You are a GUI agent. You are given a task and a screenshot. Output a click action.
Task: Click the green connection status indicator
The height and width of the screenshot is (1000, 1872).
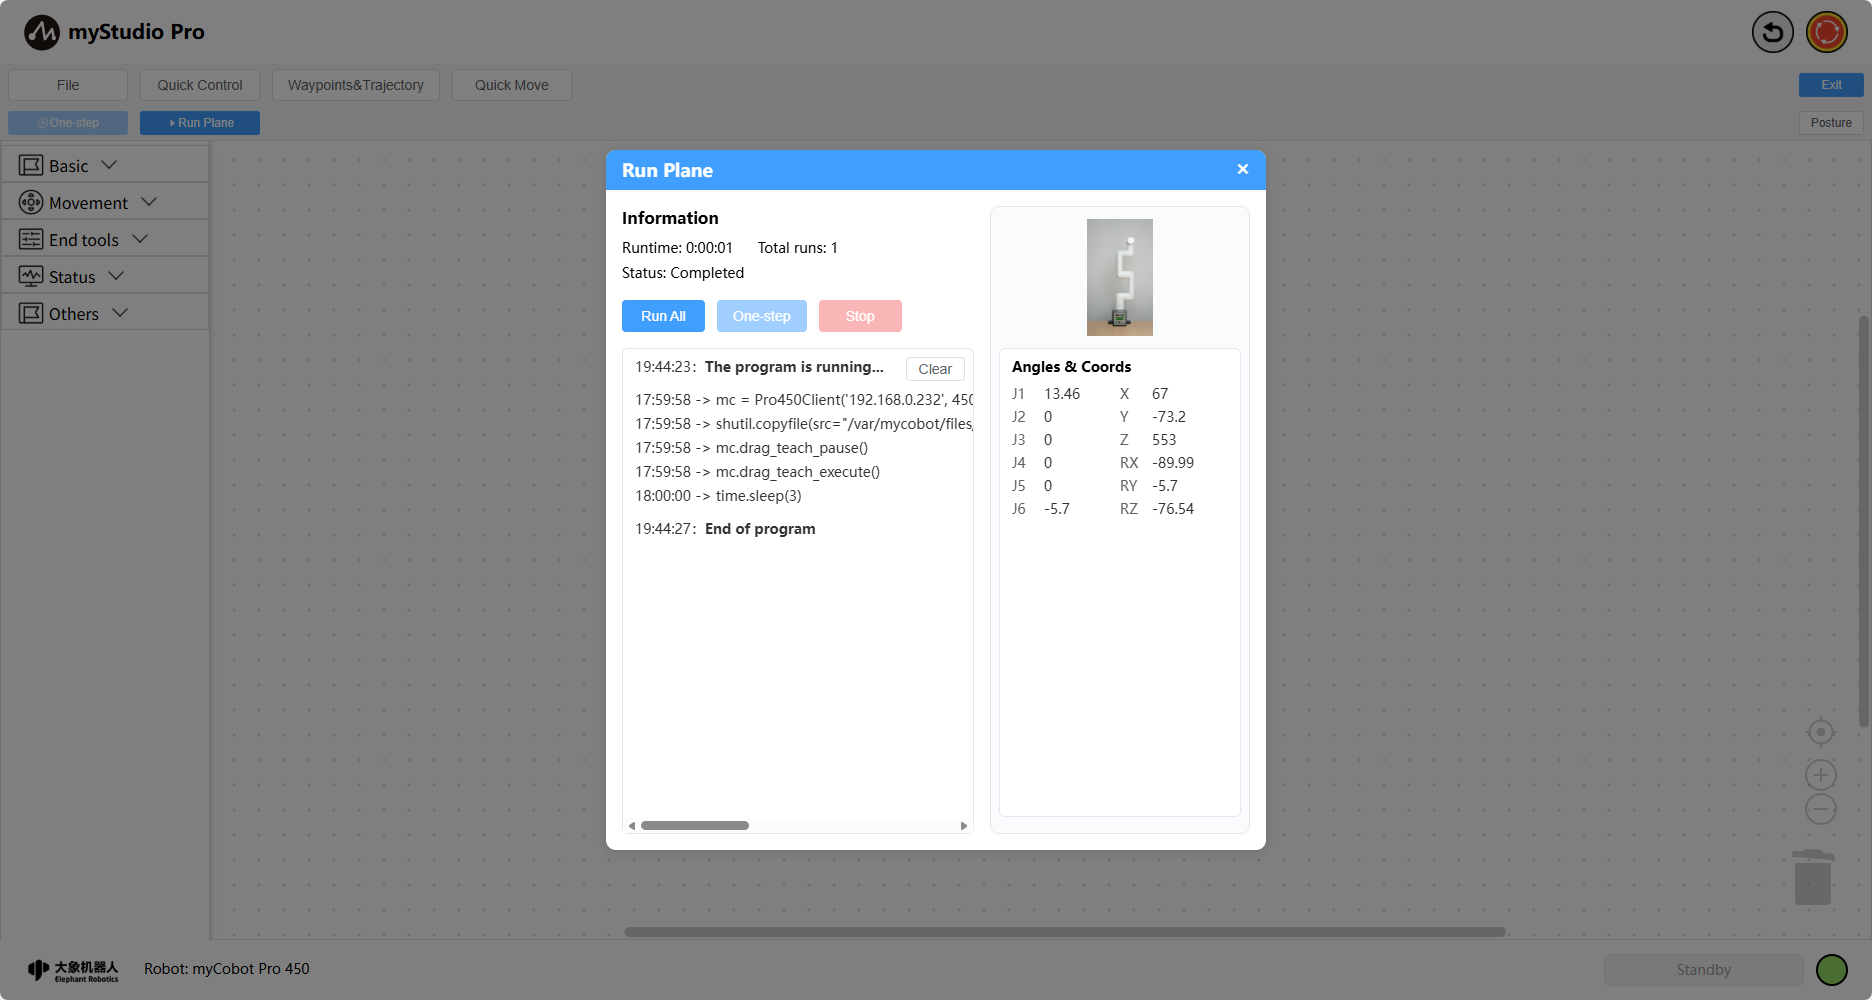[x=1831, y=969]
